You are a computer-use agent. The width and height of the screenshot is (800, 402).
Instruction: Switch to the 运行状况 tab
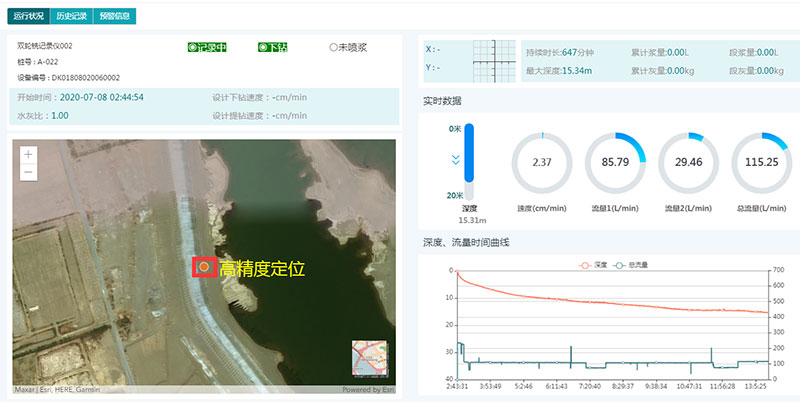pos(29,16)
